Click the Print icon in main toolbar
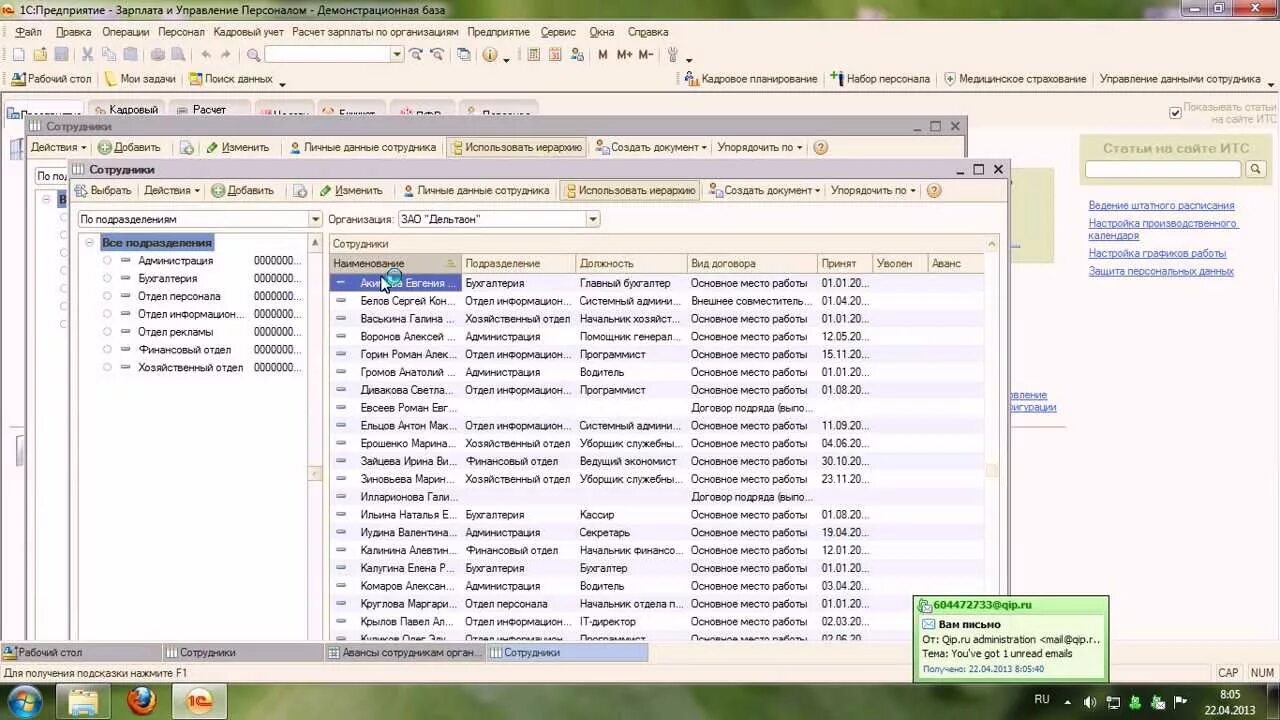The height and width of the screenshot is (720, 1280). click(157, 55)
